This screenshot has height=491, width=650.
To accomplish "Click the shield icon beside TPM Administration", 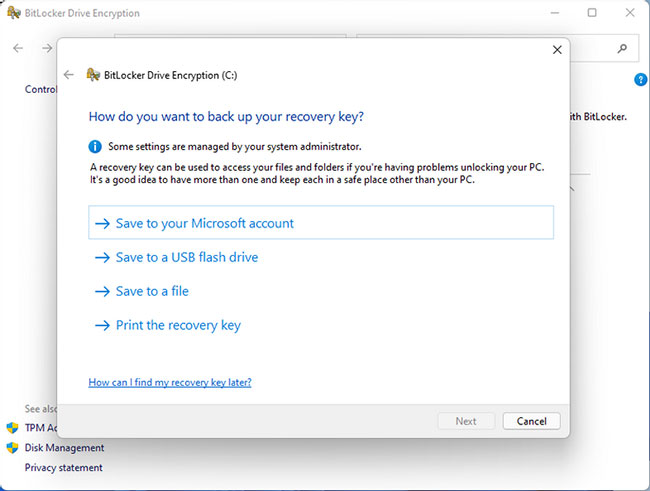I will coord(12,428).
